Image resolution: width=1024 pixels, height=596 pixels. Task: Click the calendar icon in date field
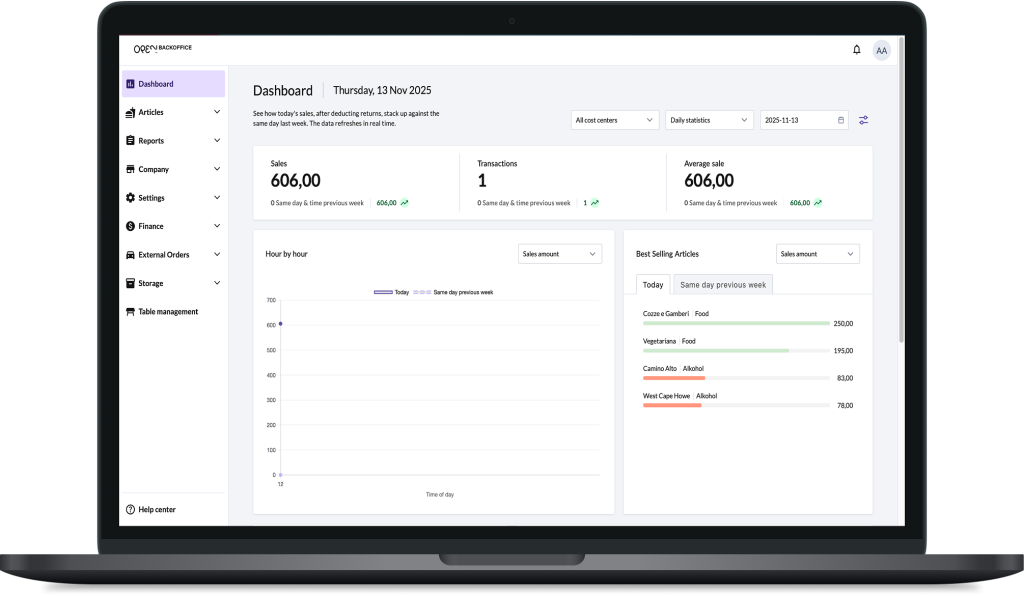point(841,120)
